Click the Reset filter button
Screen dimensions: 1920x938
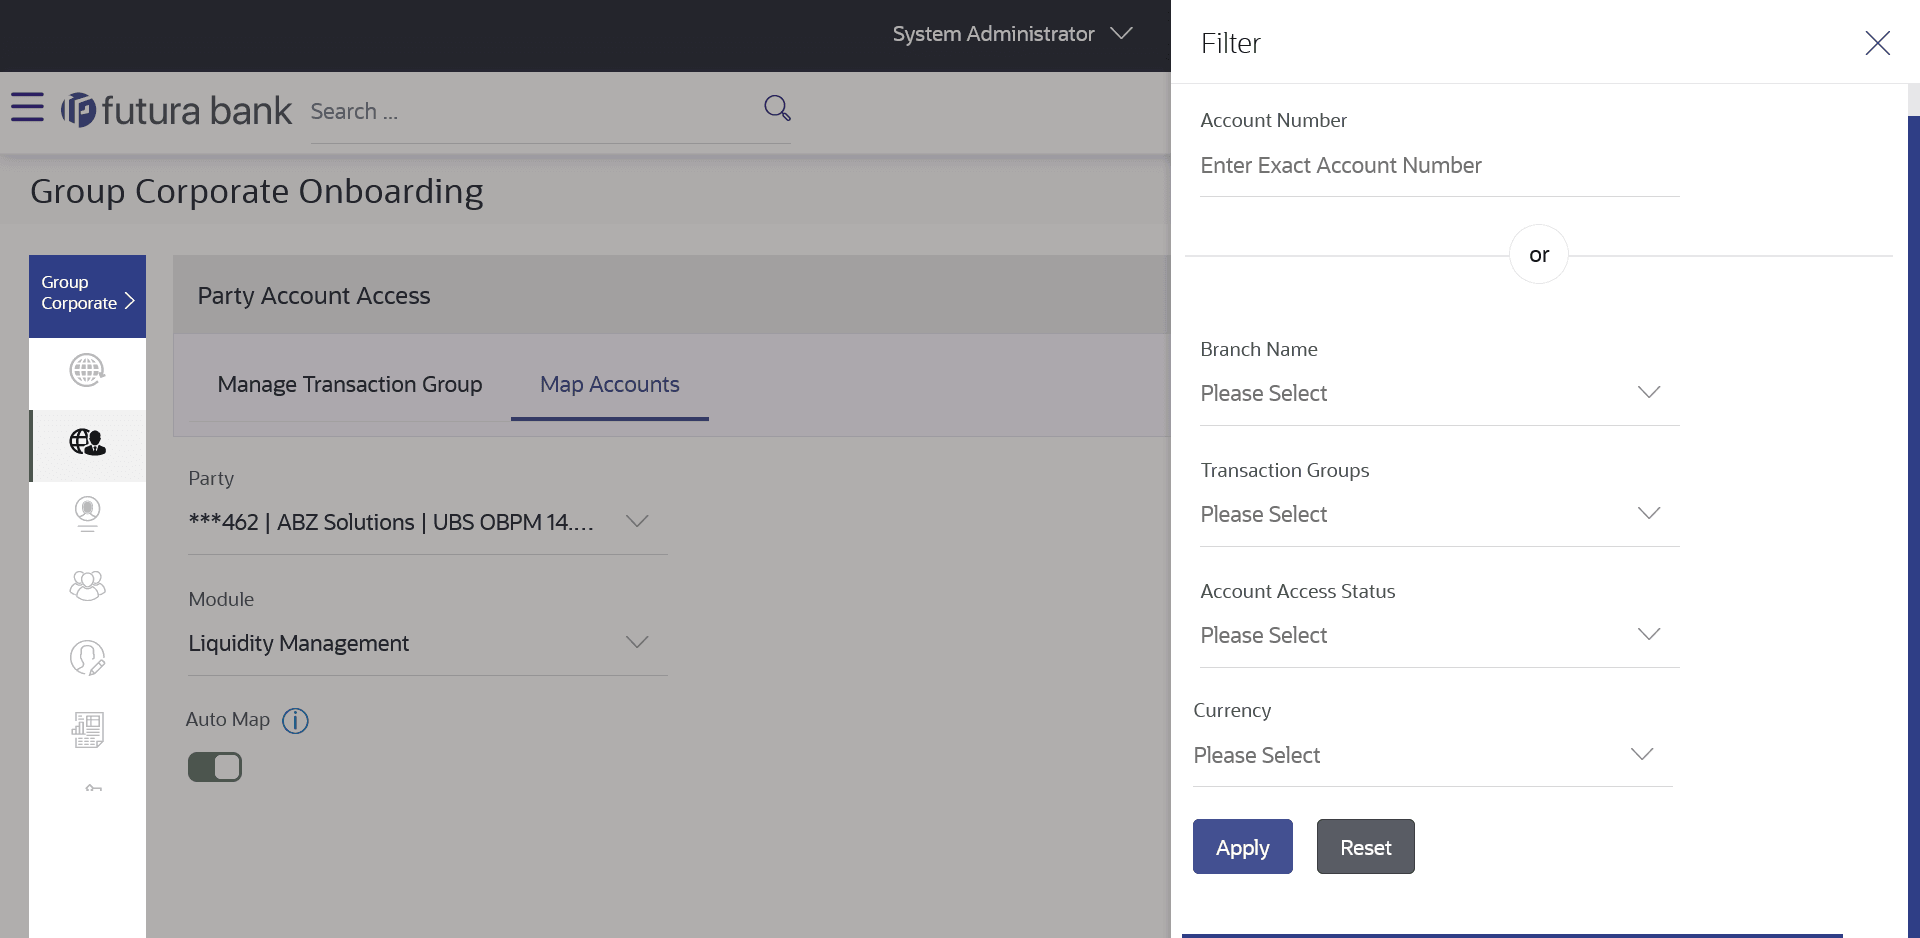pyautogui.click(x=1366, y=847)
